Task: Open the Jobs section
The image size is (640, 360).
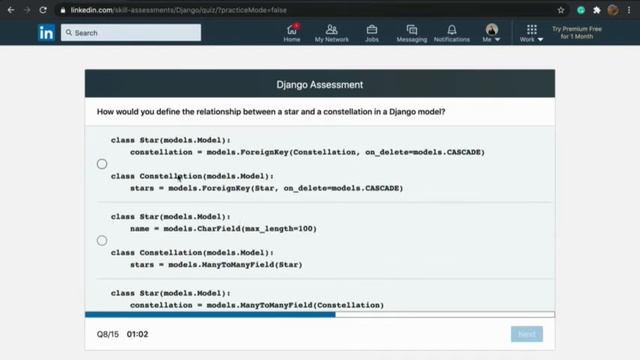Action: (371, 33)
